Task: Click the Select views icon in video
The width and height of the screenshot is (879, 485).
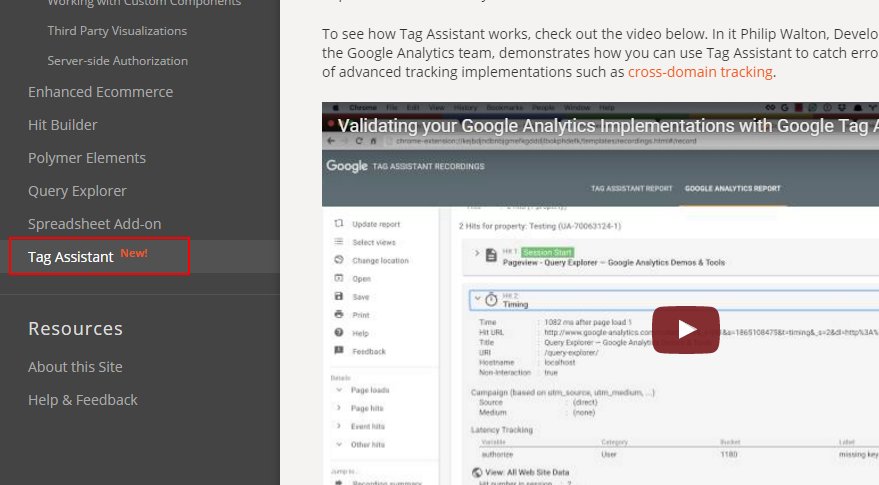Action: (339, 242)
